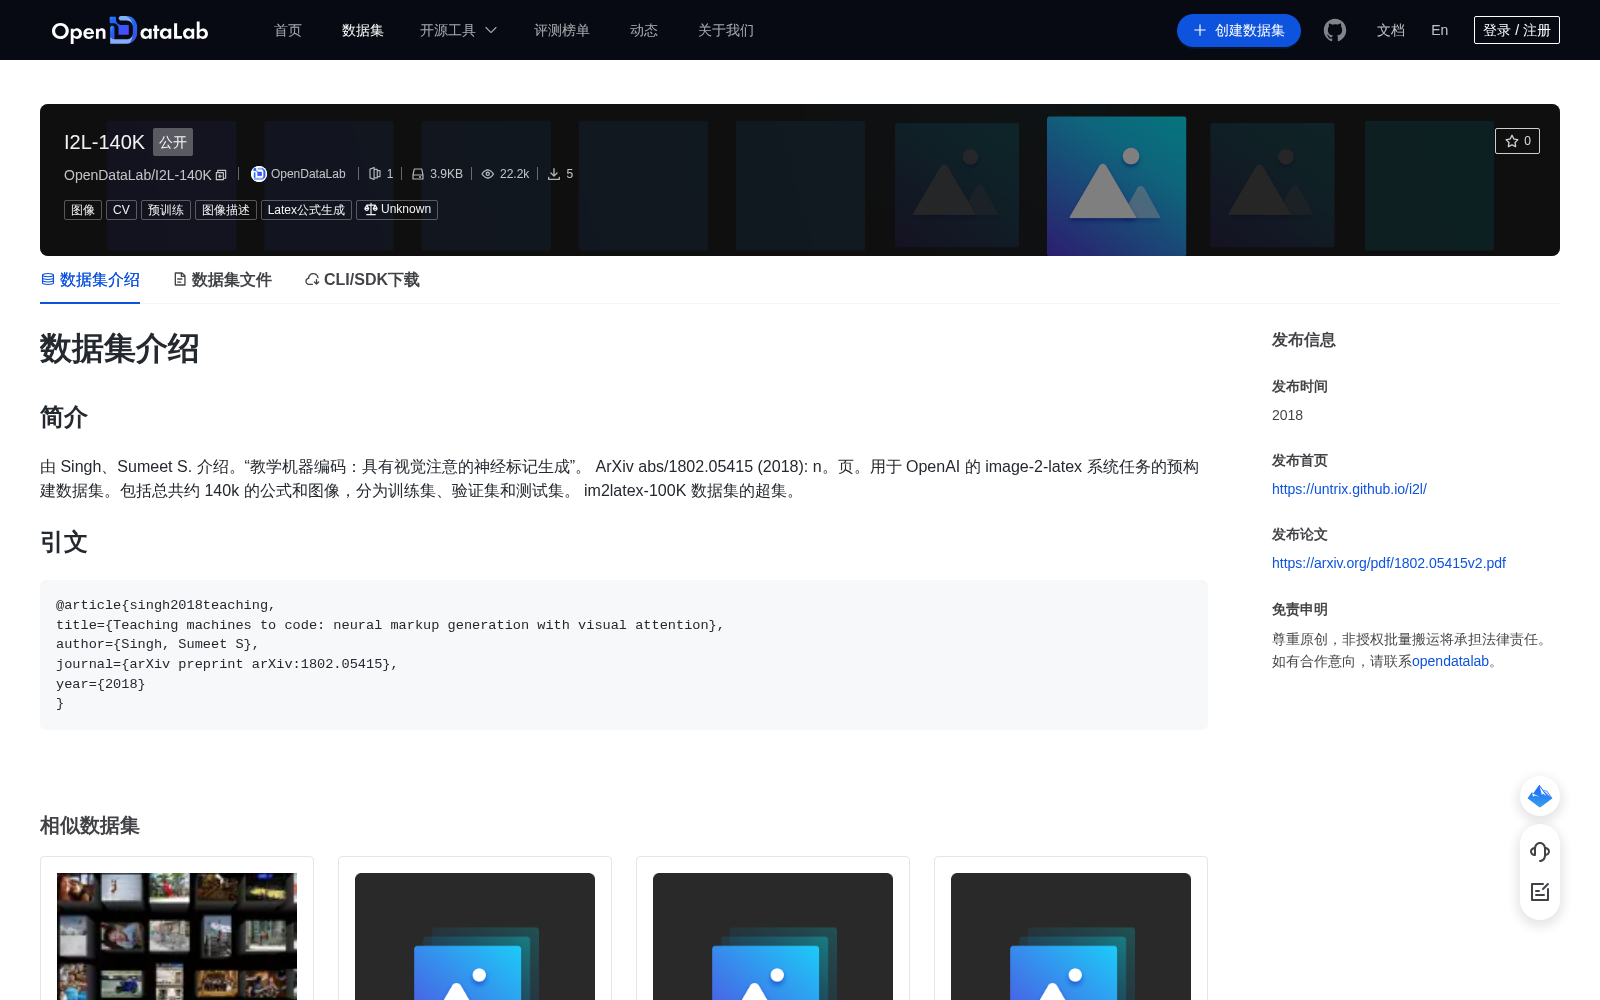This screenshot has width=1600, height=1000.
Task: Click the CV tag
Action: (x=121, y=210)
